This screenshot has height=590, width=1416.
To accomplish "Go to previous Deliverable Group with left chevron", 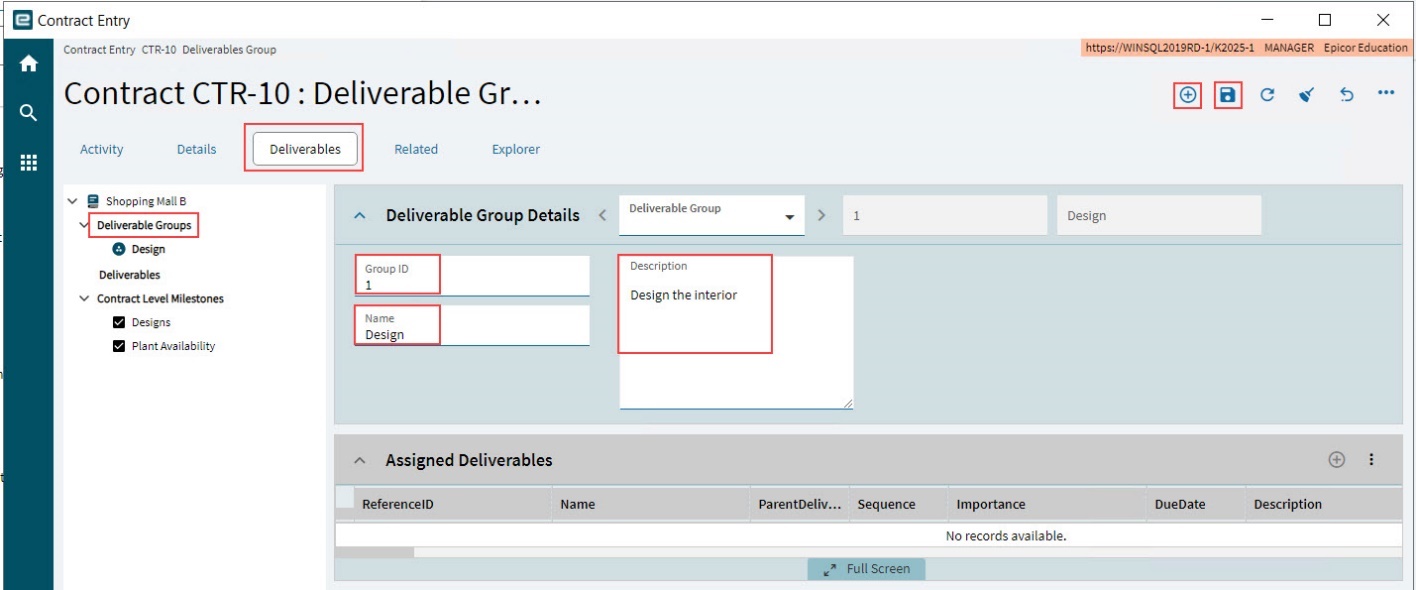I will [x=602, y=215].
